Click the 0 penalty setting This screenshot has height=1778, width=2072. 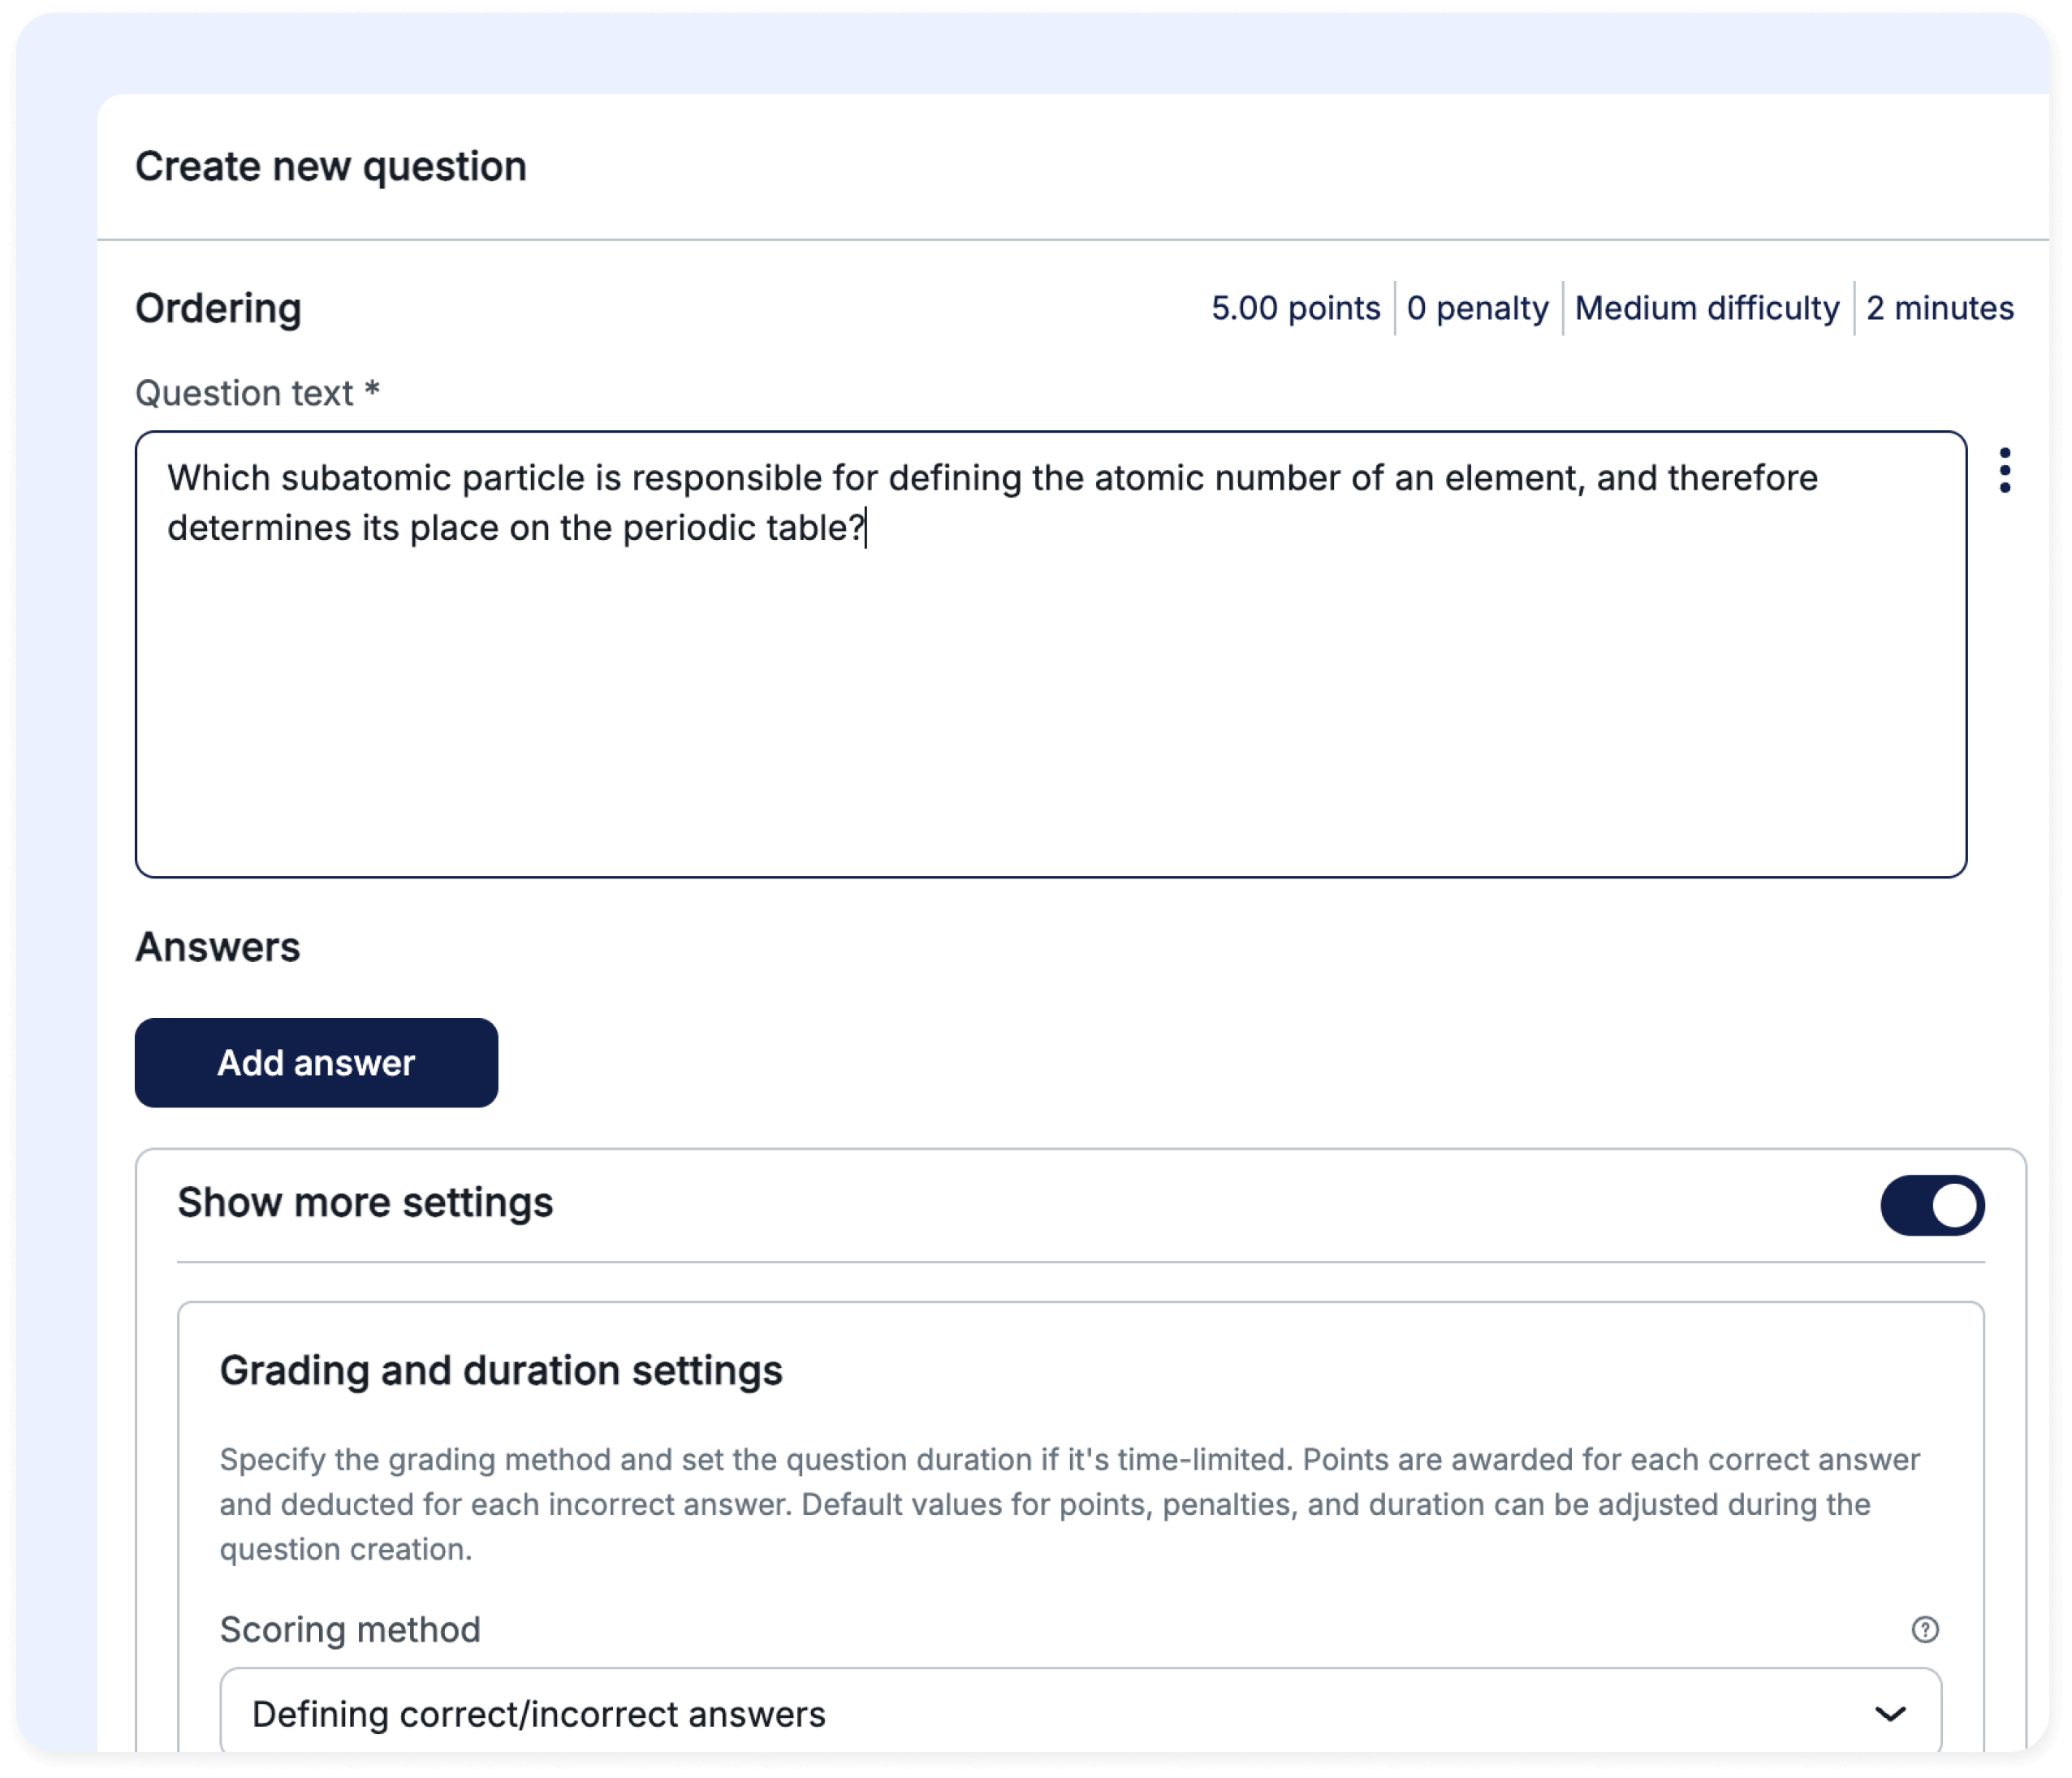(x=1477, y=308)
